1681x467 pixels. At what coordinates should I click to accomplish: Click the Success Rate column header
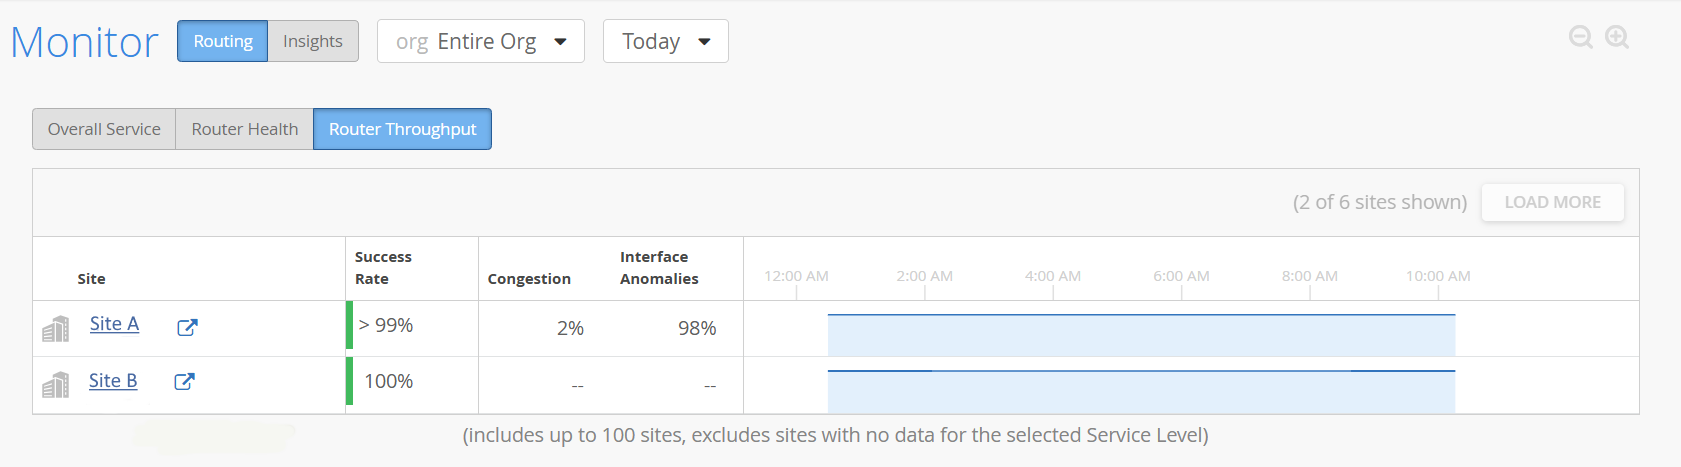(383, 268)
